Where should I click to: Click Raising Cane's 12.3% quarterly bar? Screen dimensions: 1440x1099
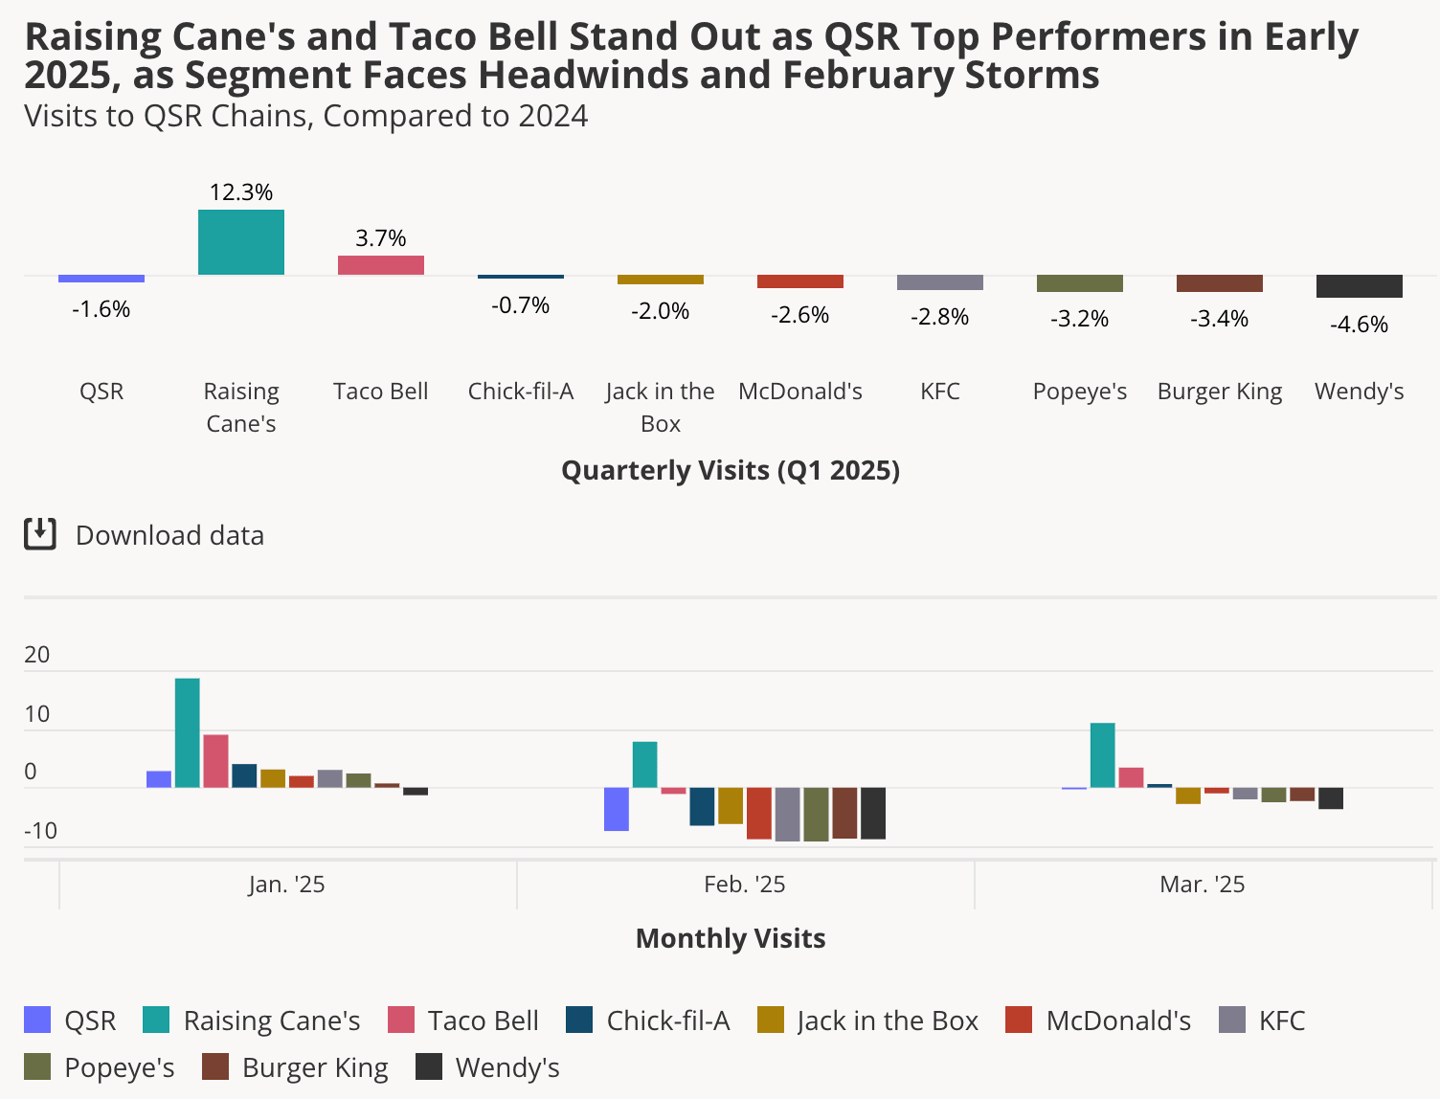pos(241,242)
